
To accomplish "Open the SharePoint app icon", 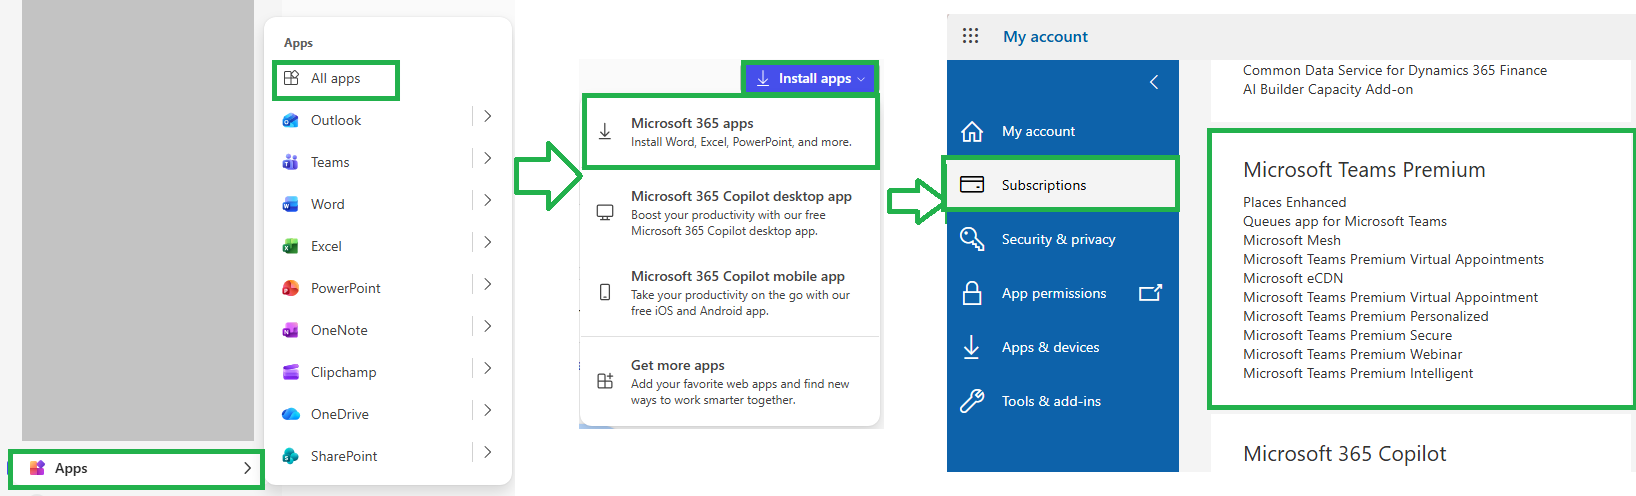I will [291, 456].
